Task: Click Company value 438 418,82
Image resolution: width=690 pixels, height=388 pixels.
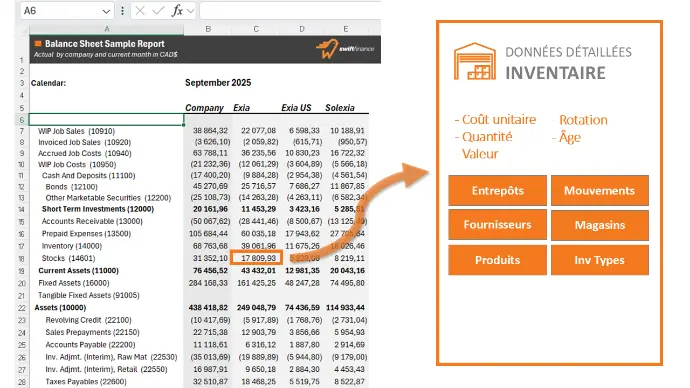Action: (x=208, y=307)
